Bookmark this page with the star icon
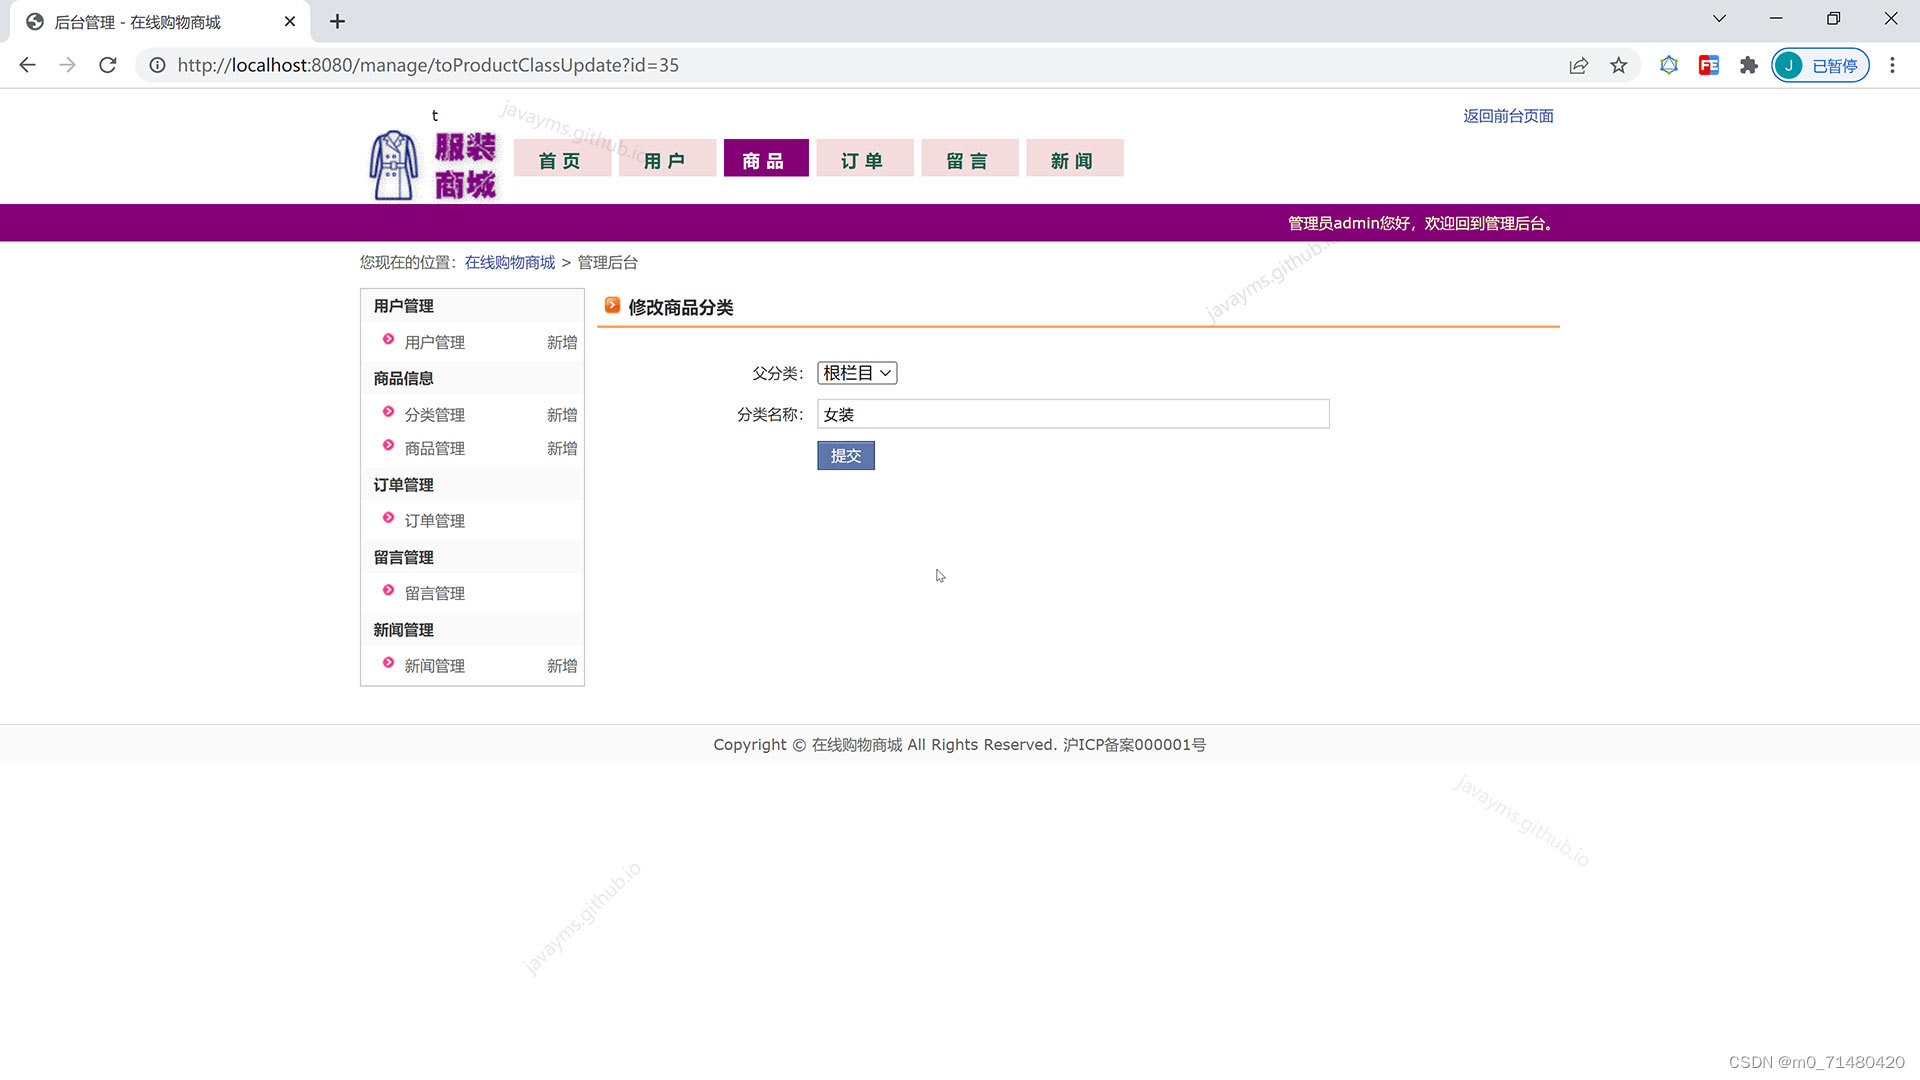Viewport: 1920px width, 1080px height. 1618,65
